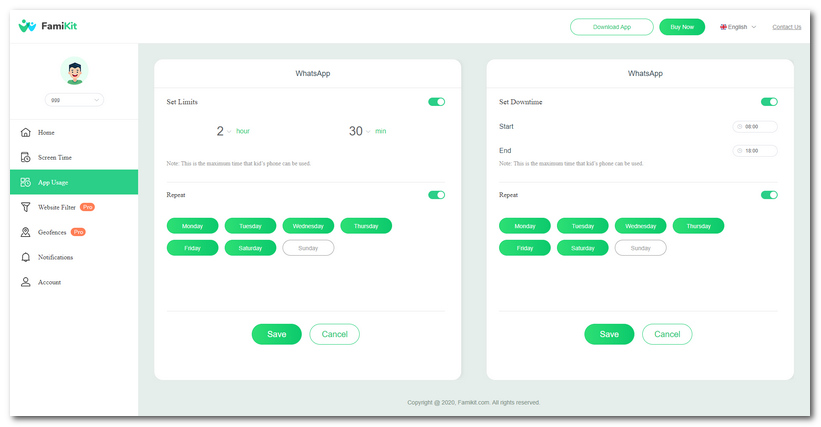Click the Geofences location icon

tap(25, 232)
